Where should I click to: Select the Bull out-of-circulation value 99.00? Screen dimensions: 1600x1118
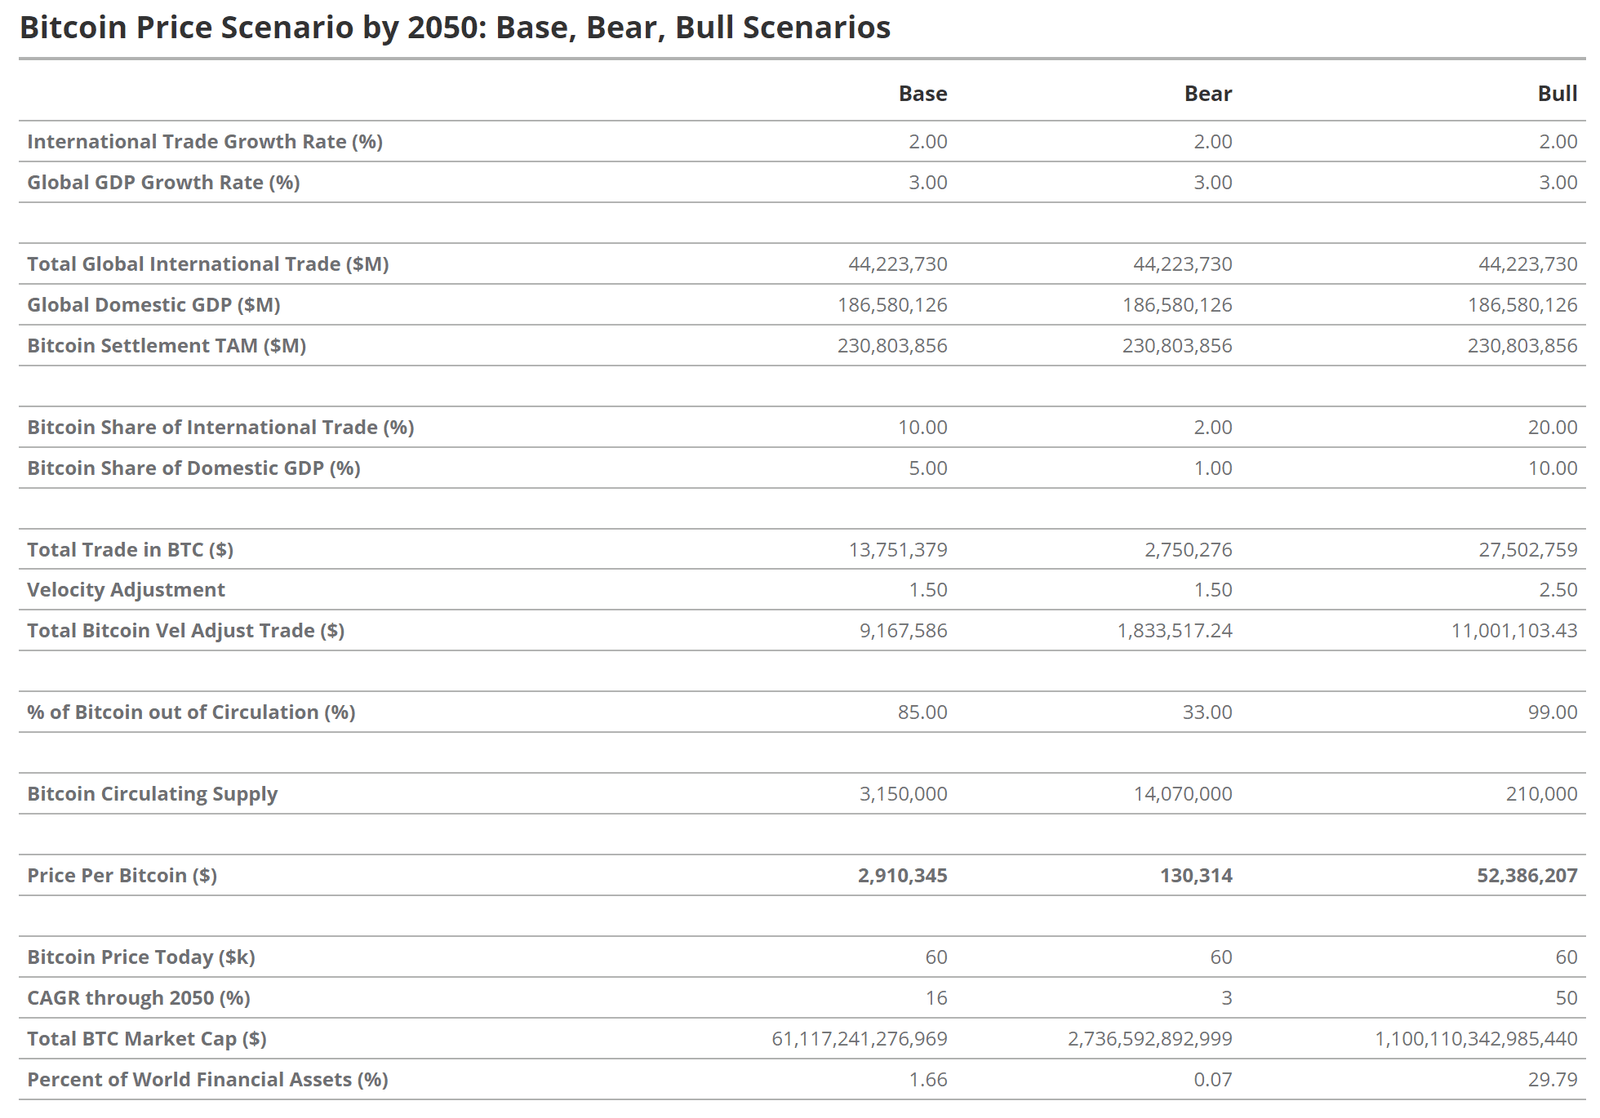point(1552,713)
